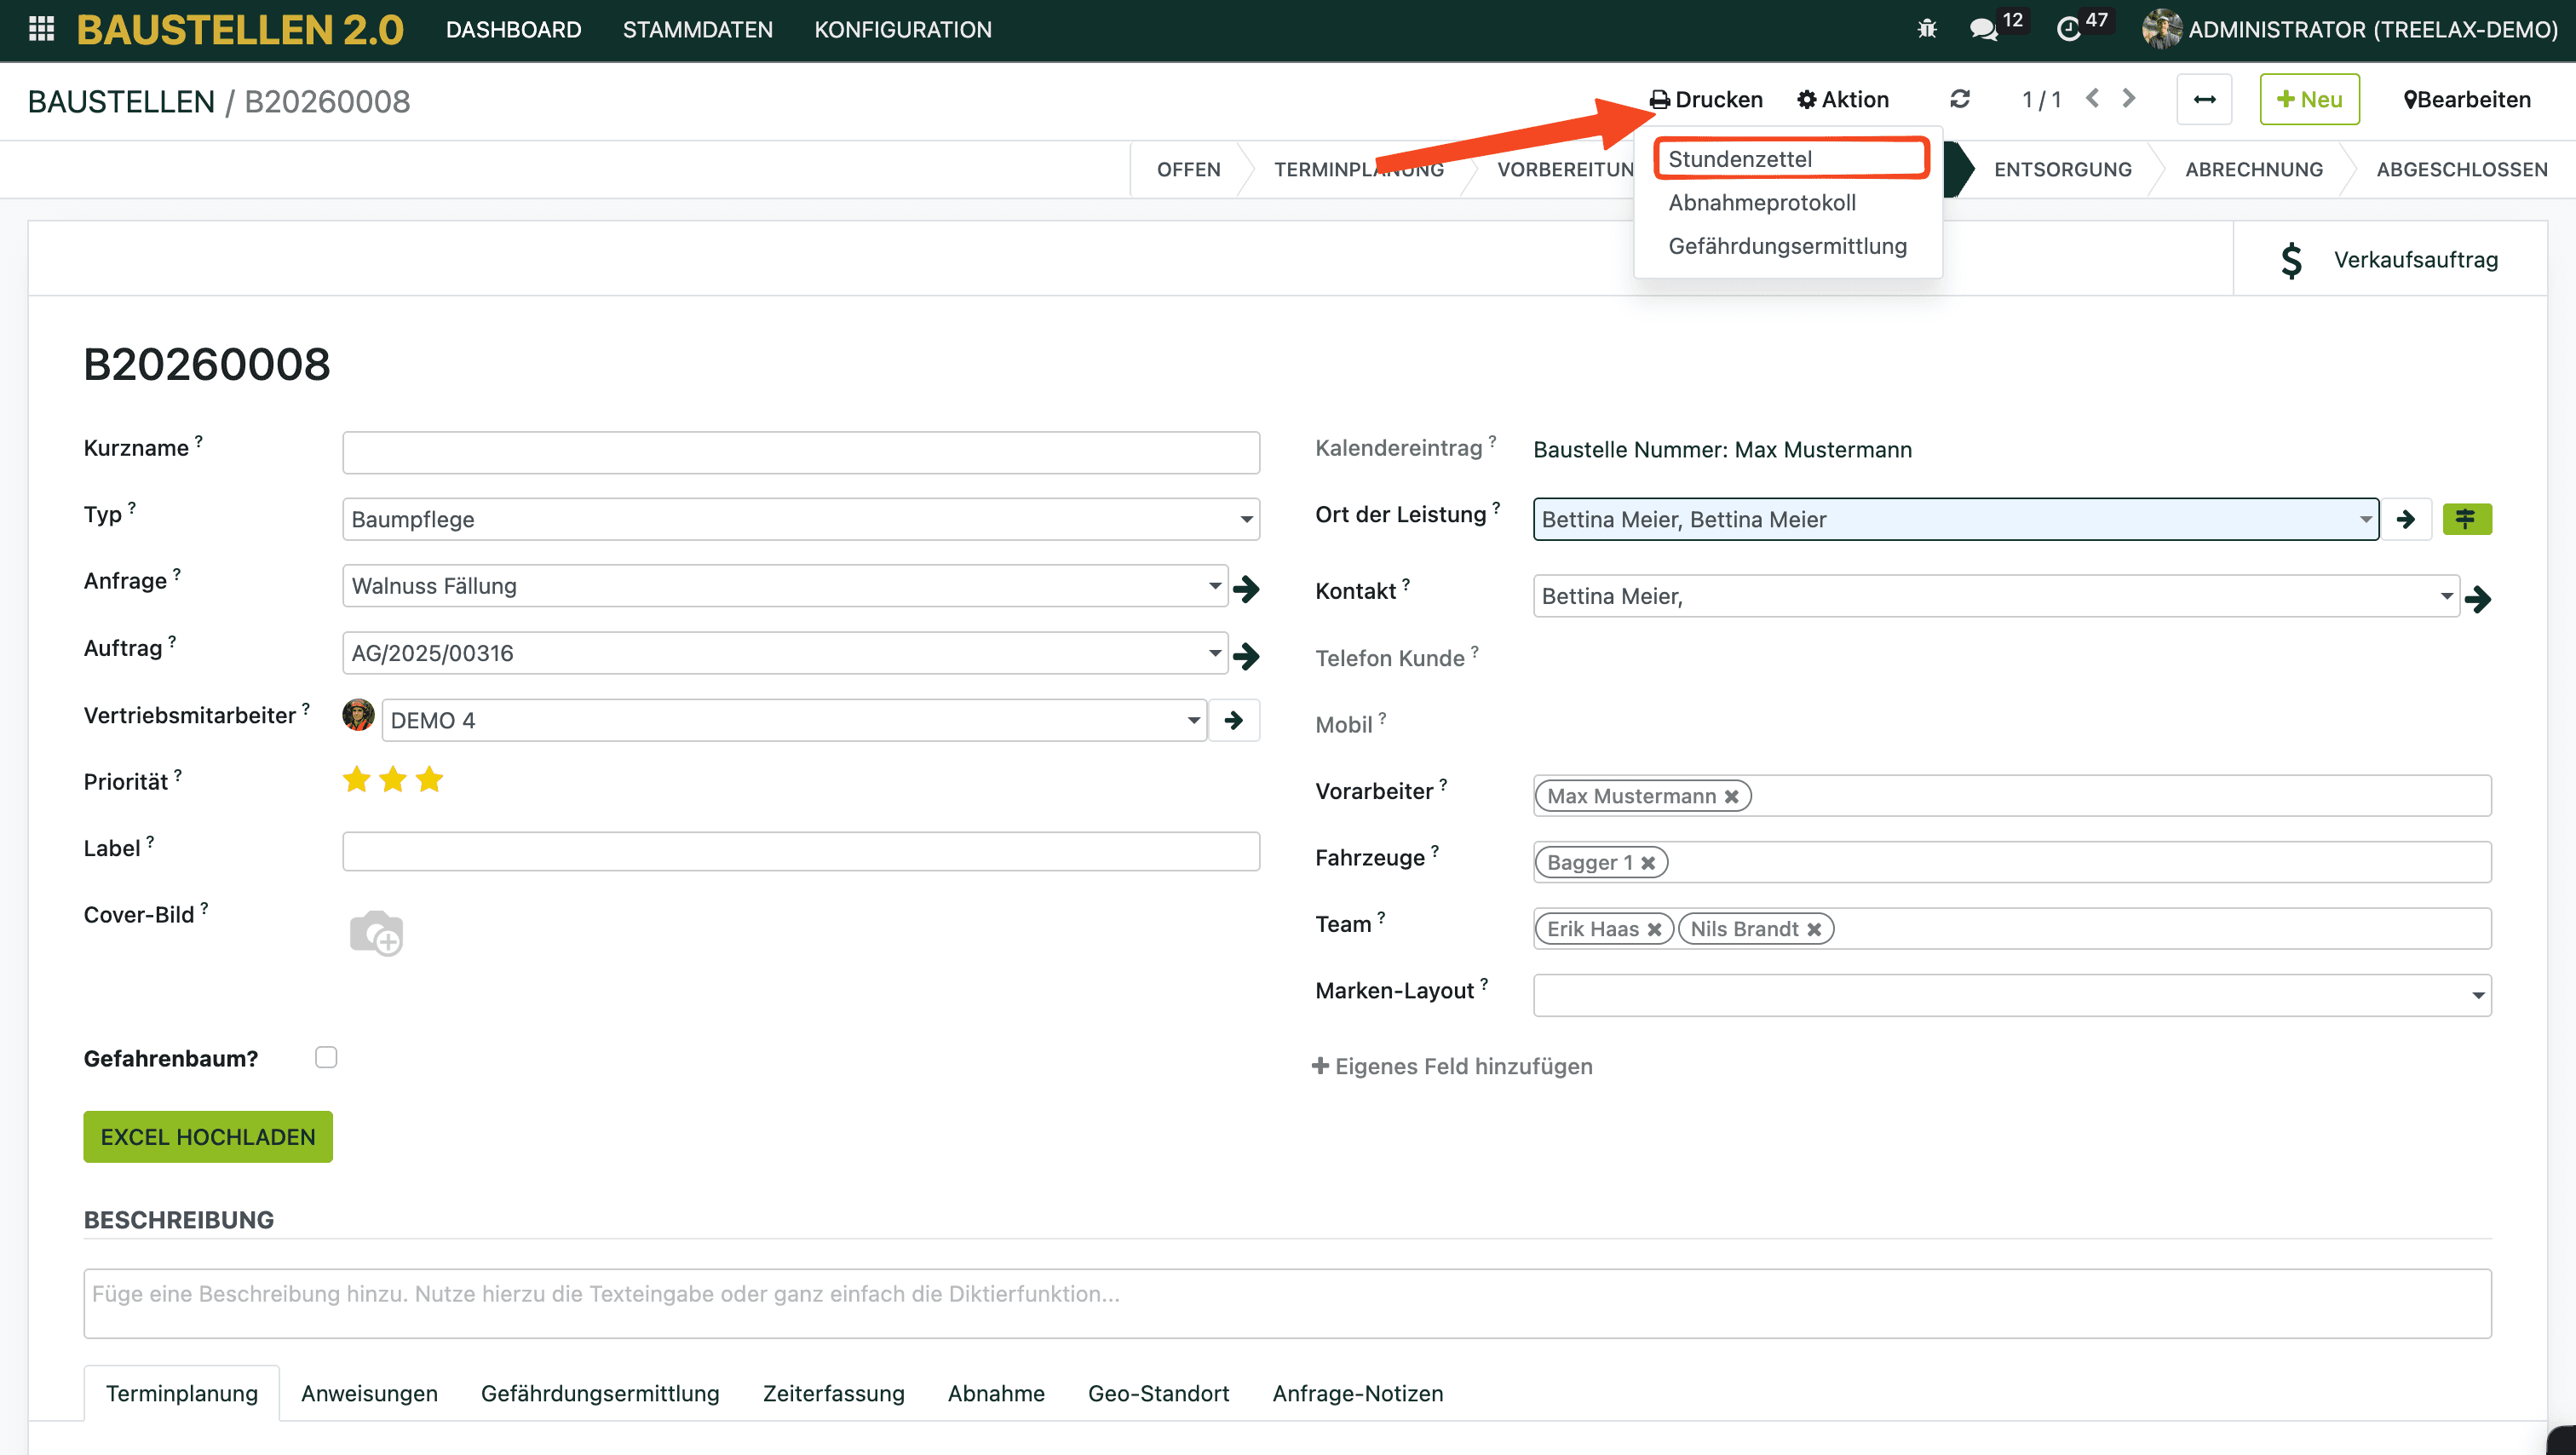Open the Auftrag AG/2025/00316 dropdown
The image size is (2576, 1455).
(x=1214, y=653)
